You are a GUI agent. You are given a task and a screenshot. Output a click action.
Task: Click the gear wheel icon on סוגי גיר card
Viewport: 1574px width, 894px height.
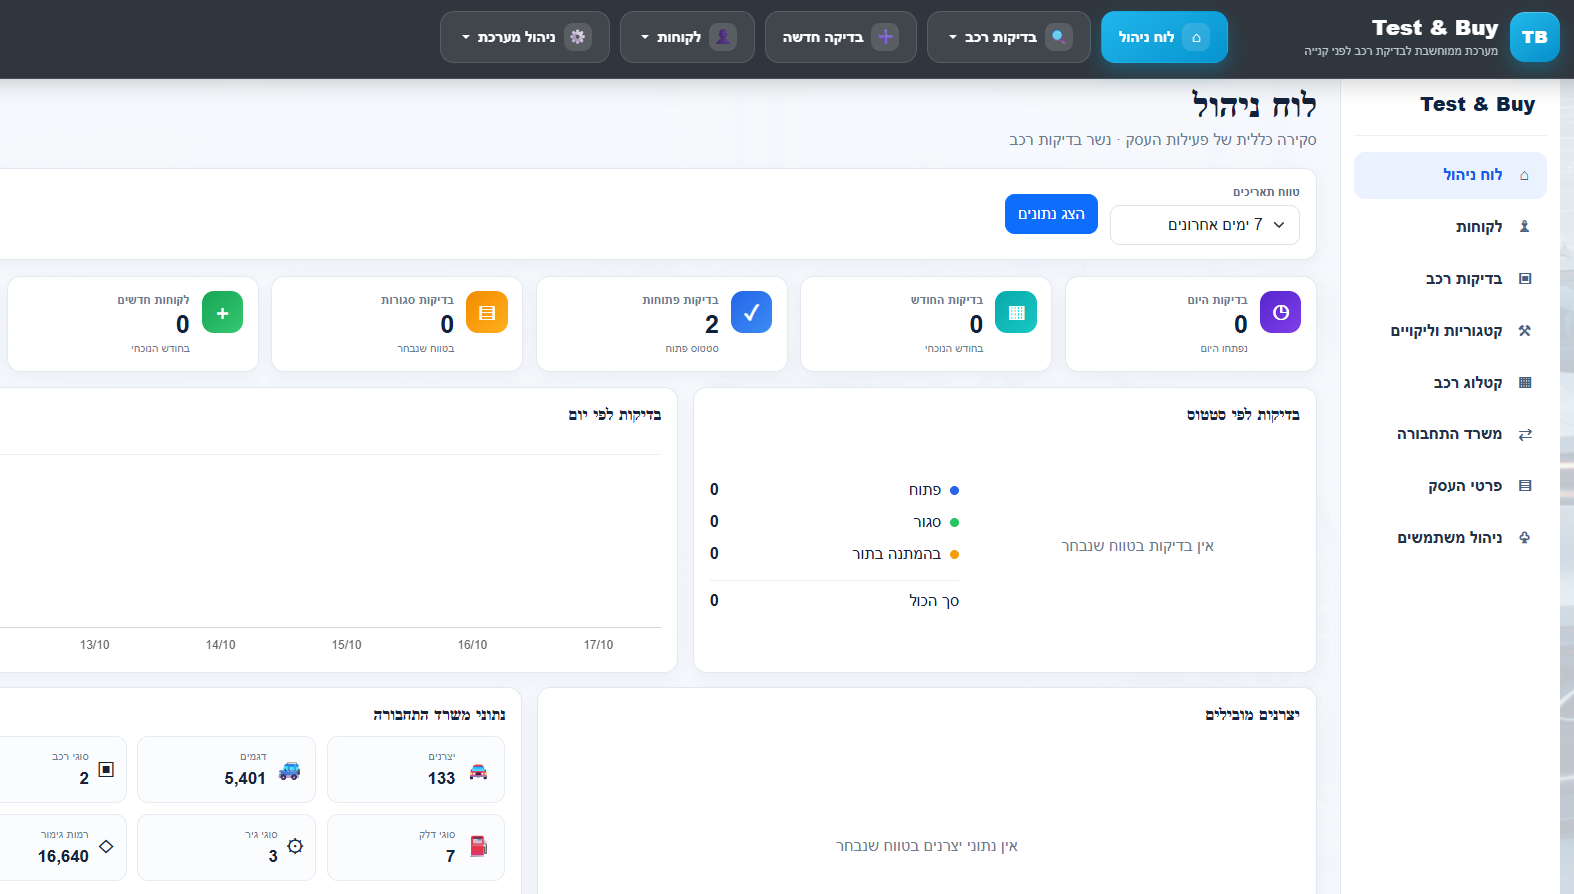(295, 846)
